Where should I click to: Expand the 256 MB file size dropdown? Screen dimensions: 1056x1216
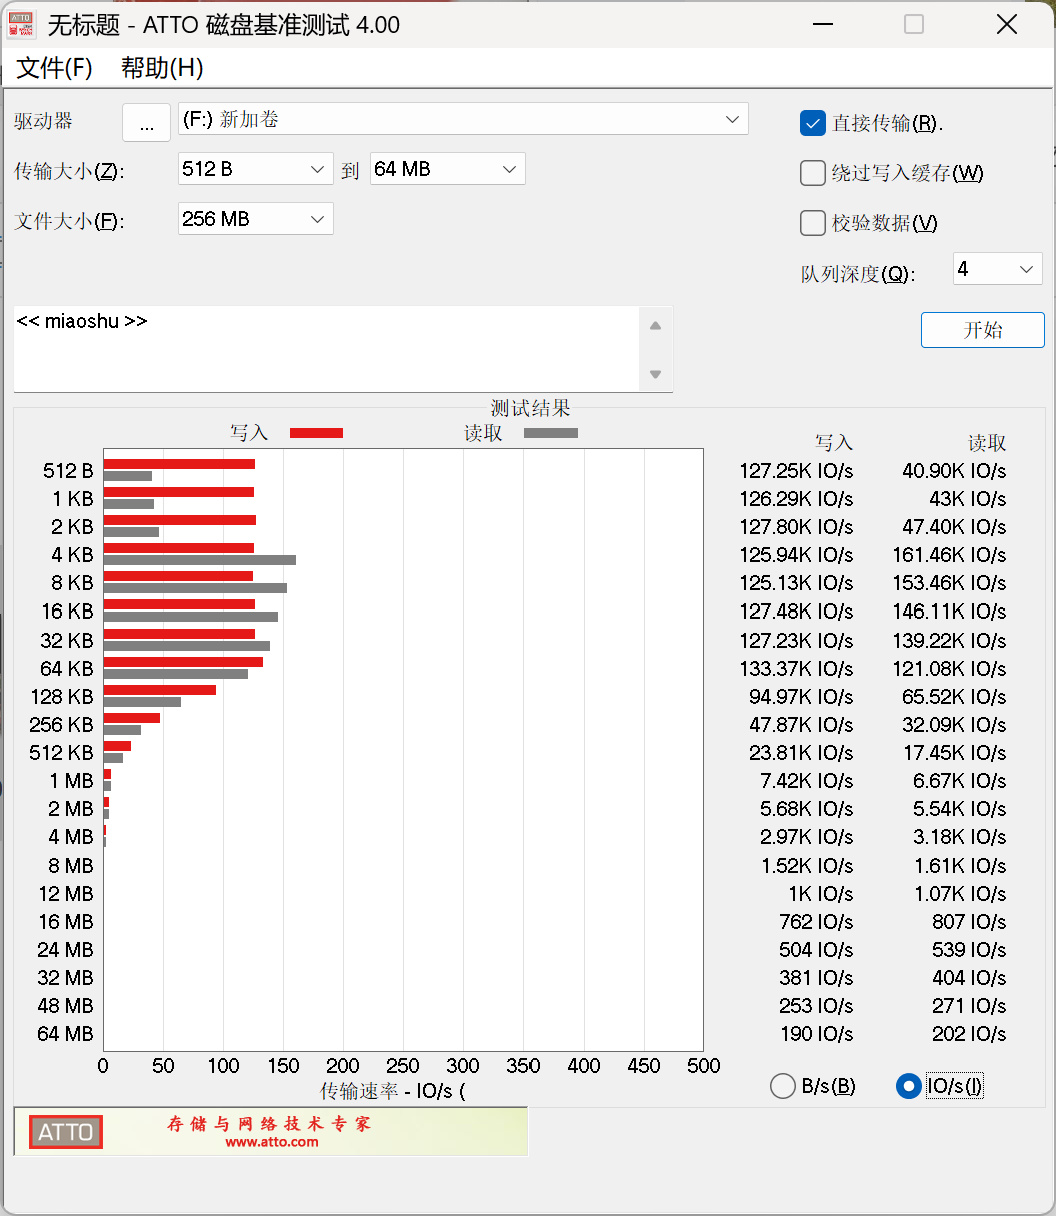tap(255, 219)
